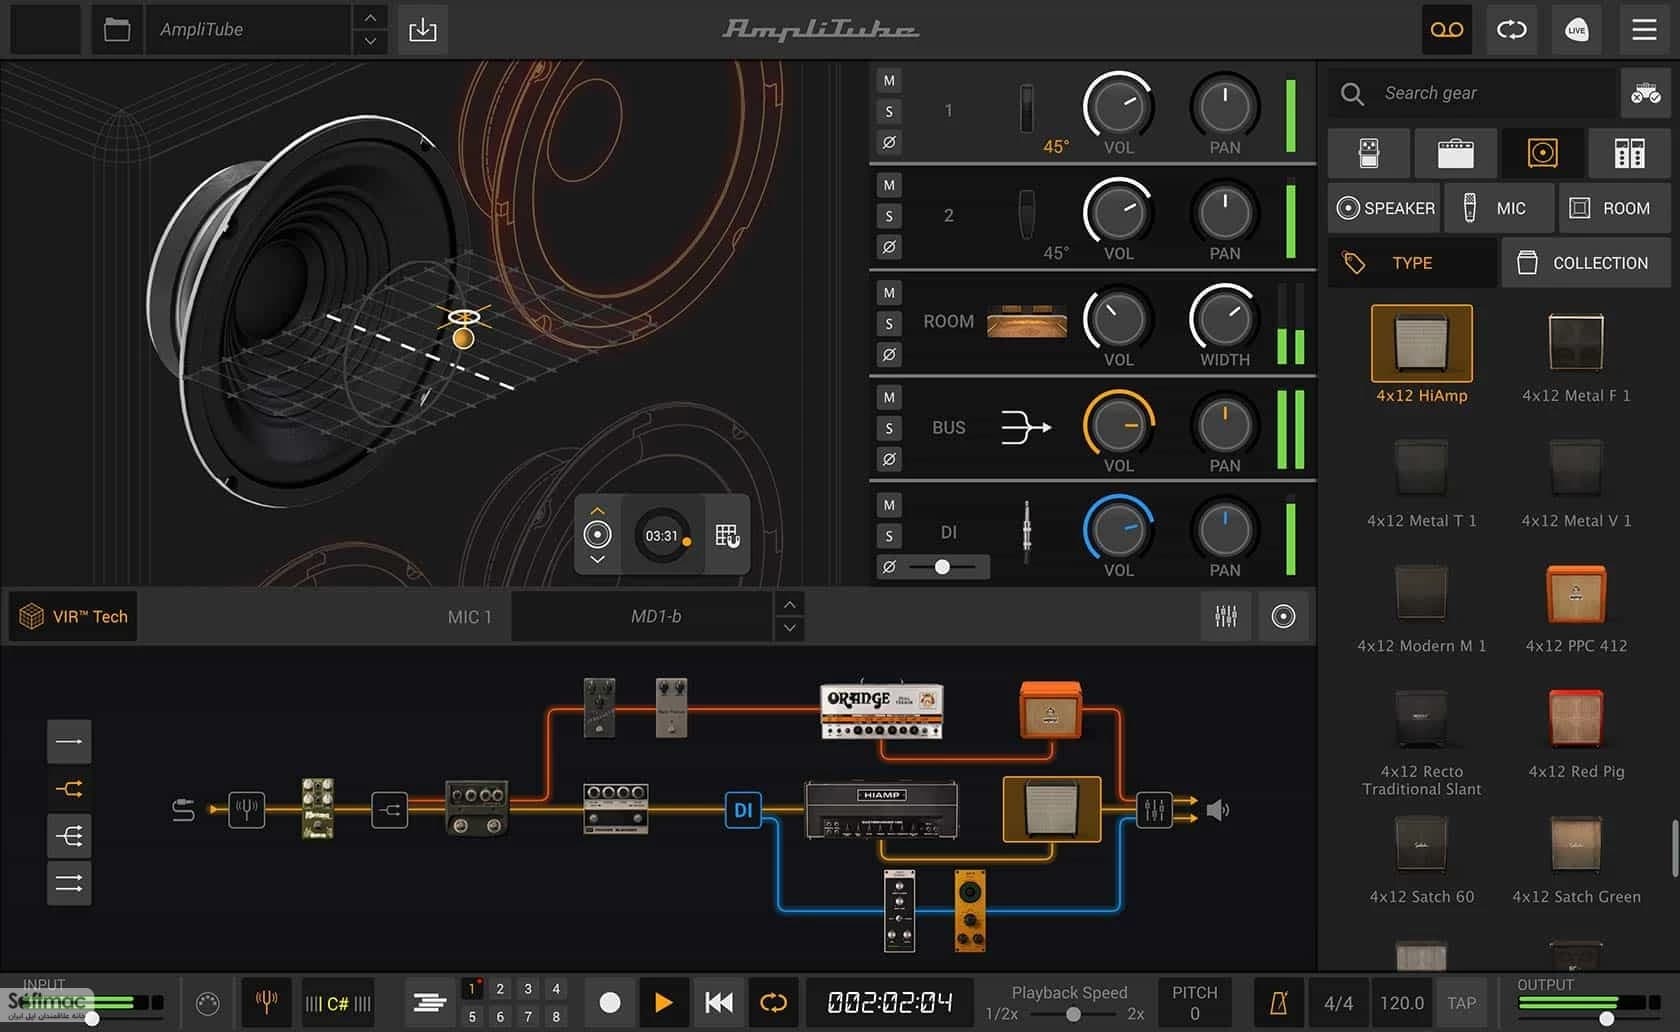
Task: Adjust the DI channel phase slider
Action: (x=942, y=567)
